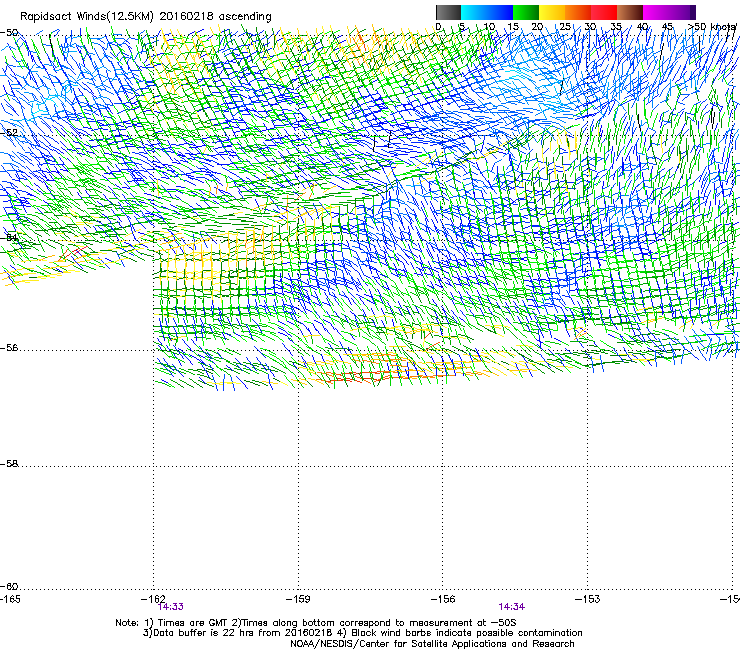Click the '25' value under the color bar
740x650 pixels.
[x=565, y=27]
